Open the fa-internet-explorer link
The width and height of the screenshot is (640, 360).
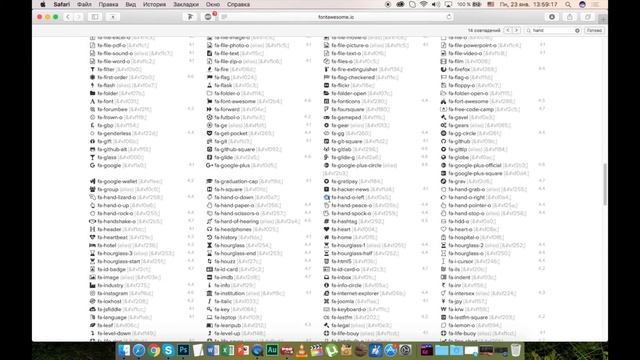point(356,293)
